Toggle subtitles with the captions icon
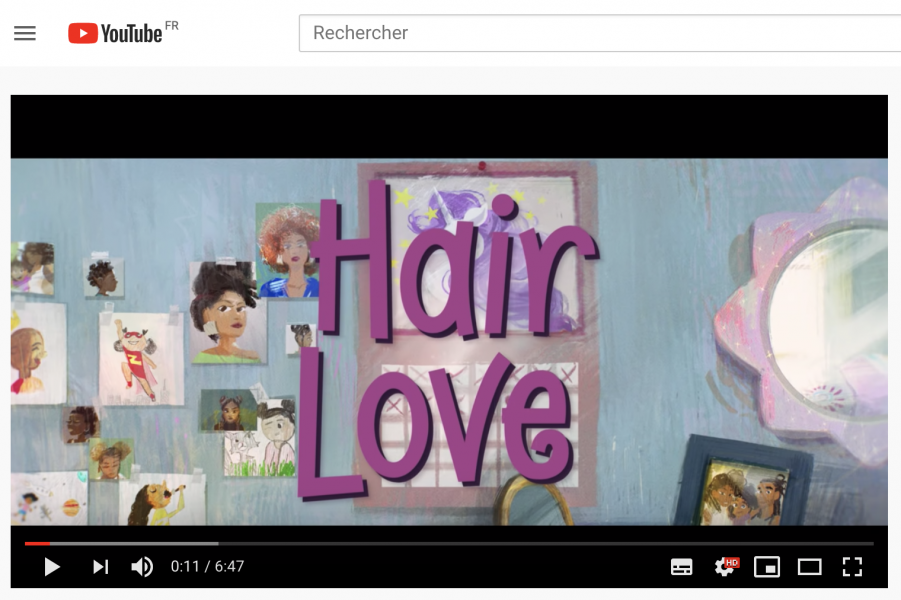This screenshot has height=600, width=901. pos(681,567)
